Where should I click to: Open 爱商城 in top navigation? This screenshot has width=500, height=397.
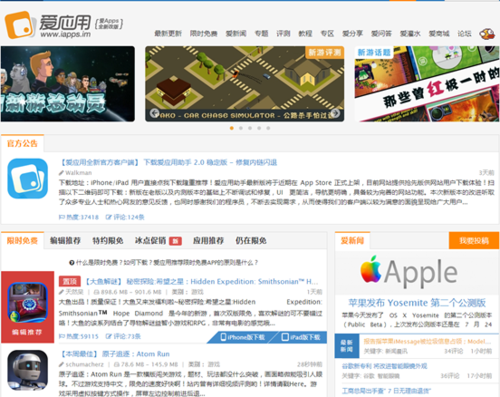[439, 33]
